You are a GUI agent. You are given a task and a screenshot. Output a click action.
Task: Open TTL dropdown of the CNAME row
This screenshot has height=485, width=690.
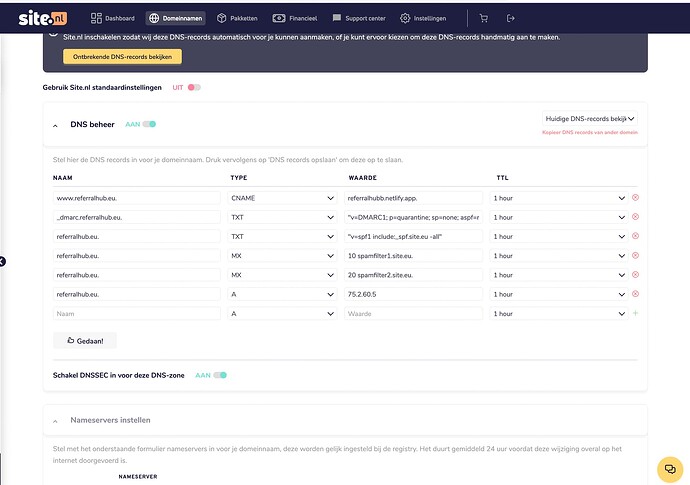point(559,198)
